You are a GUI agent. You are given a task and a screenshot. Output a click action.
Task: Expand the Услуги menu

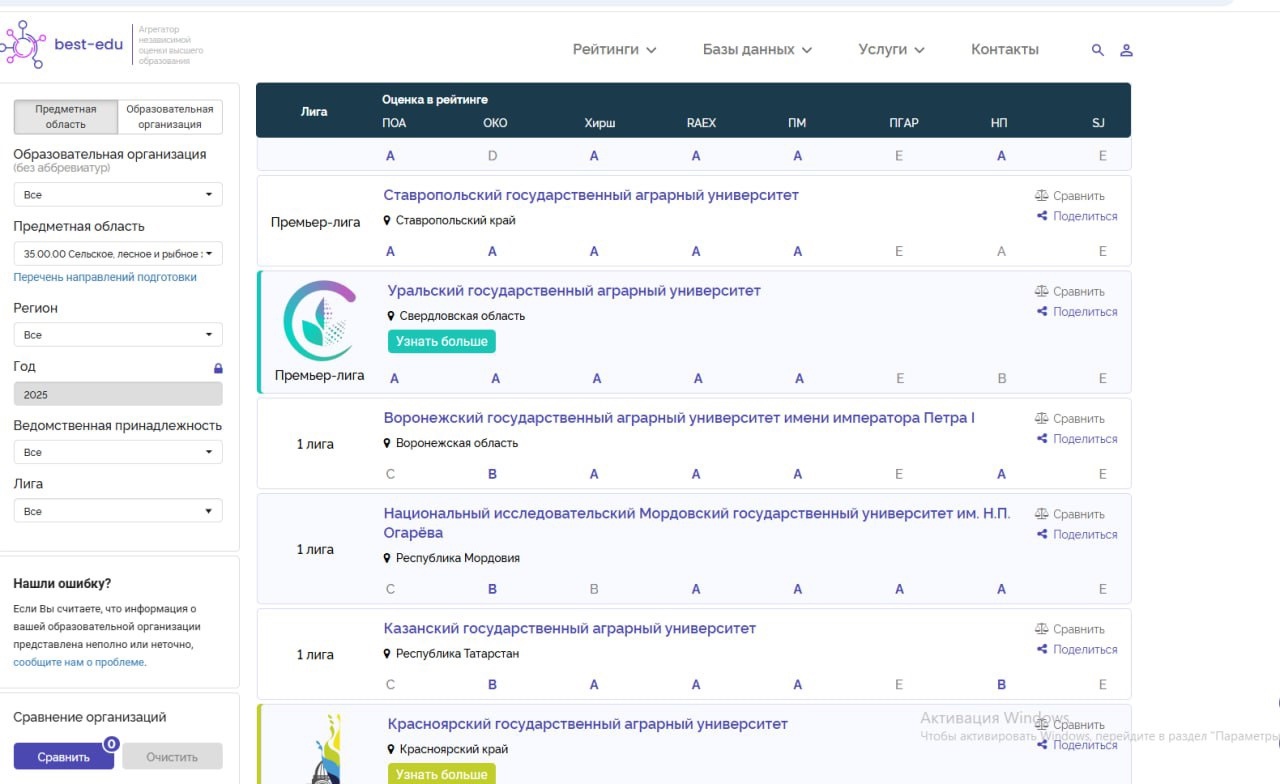pyautogui.click(x=891, y=49)
